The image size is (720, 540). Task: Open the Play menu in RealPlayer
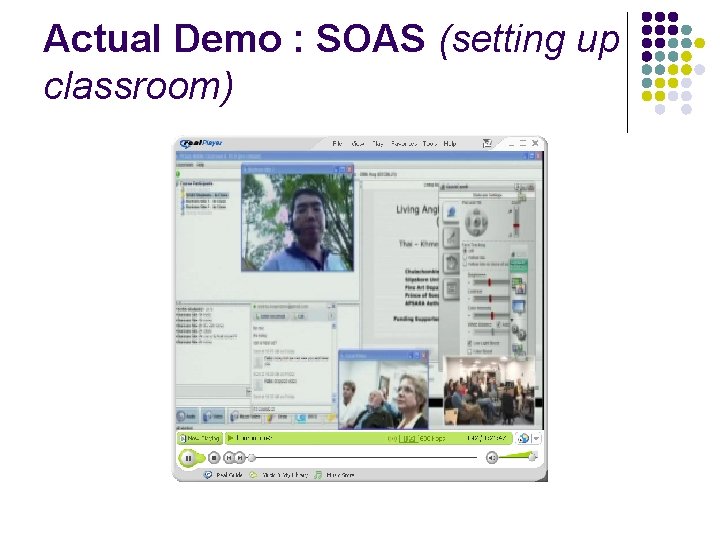(377, 144)
